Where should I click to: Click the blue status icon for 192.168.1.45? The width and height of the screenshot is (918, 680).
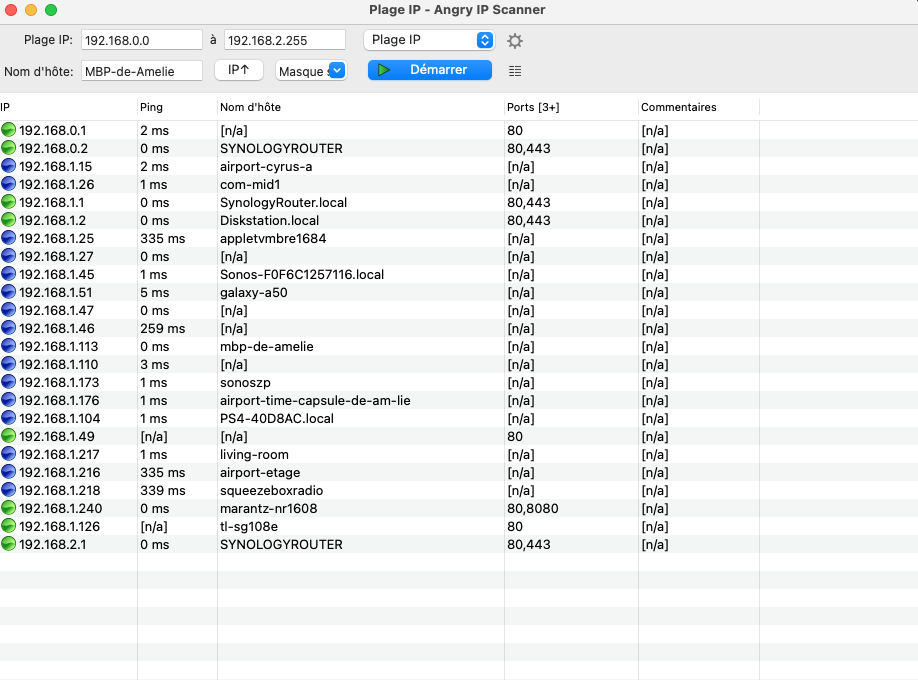(8, 274)
